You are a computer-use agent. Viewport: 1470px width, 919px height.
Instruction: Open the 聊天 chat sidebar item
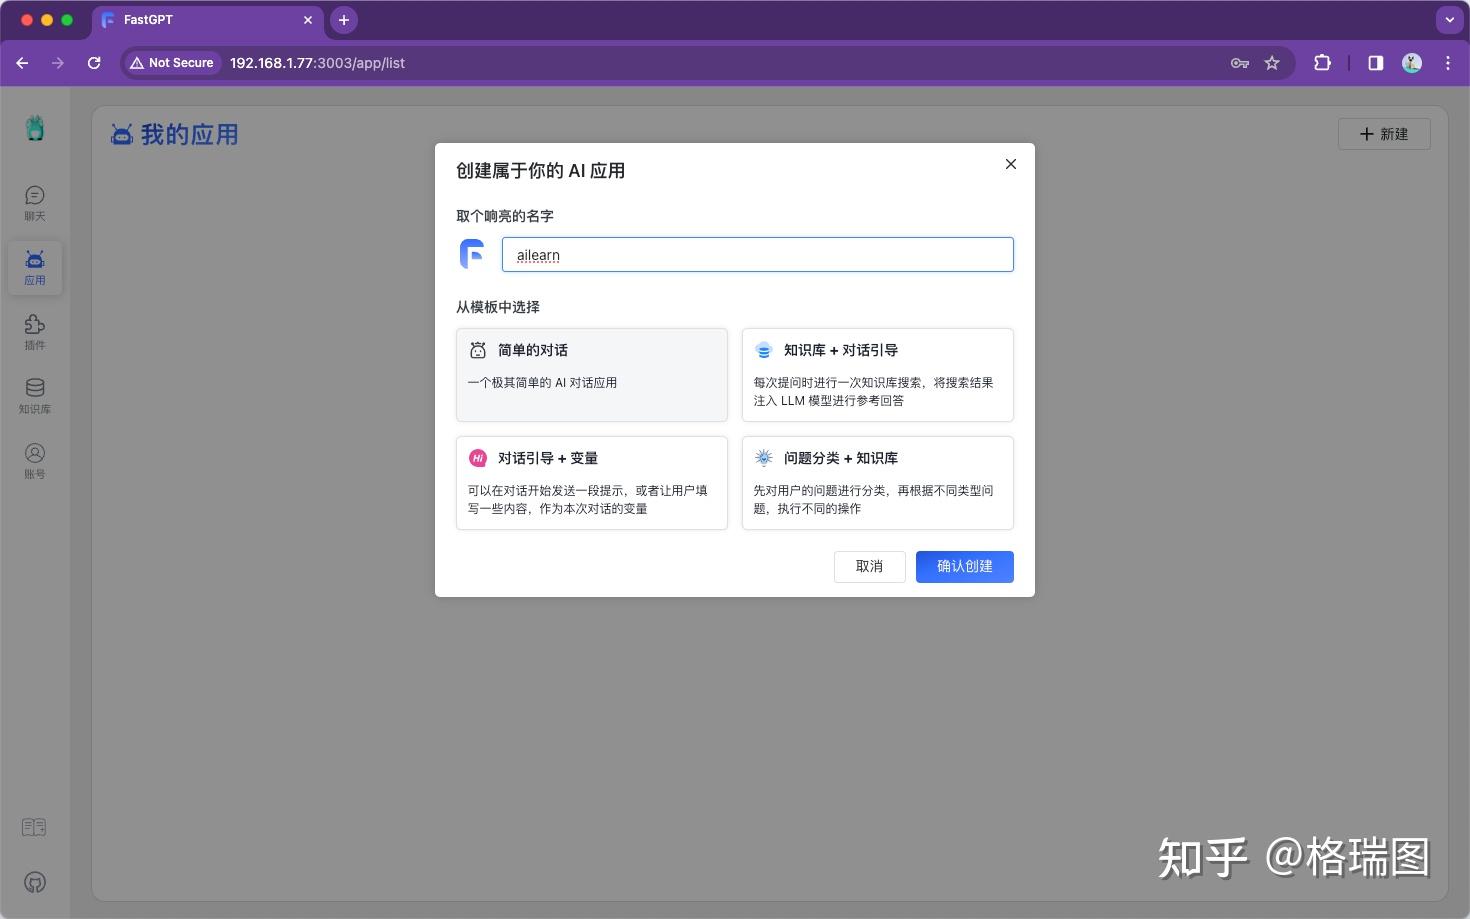click(x=35, y=203)
